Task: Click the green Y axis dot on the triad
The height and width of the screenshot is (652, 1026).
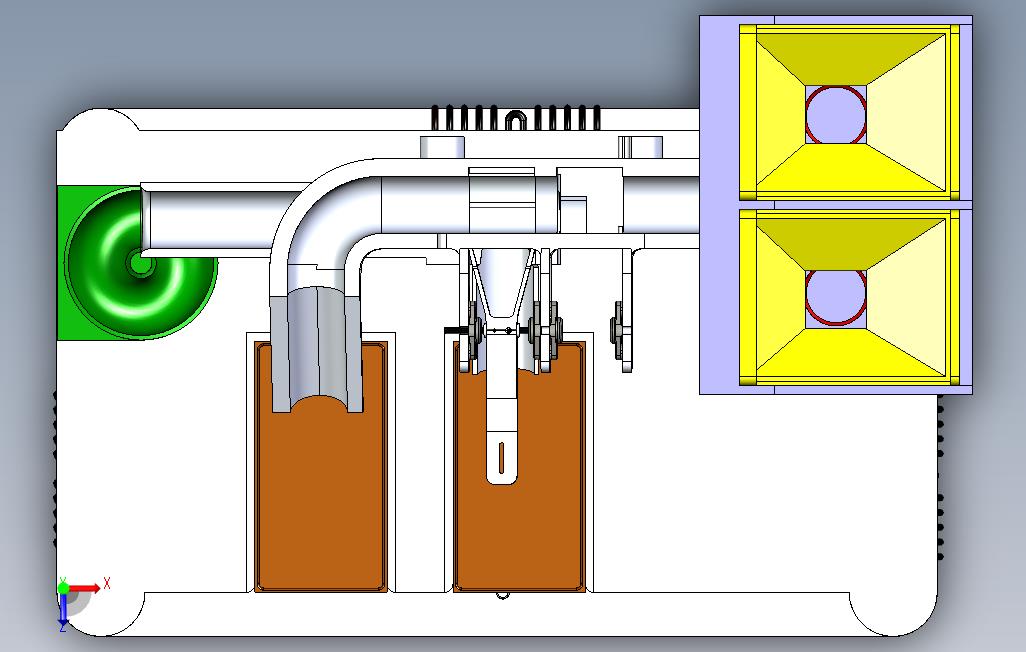Action: coord(63,588)
